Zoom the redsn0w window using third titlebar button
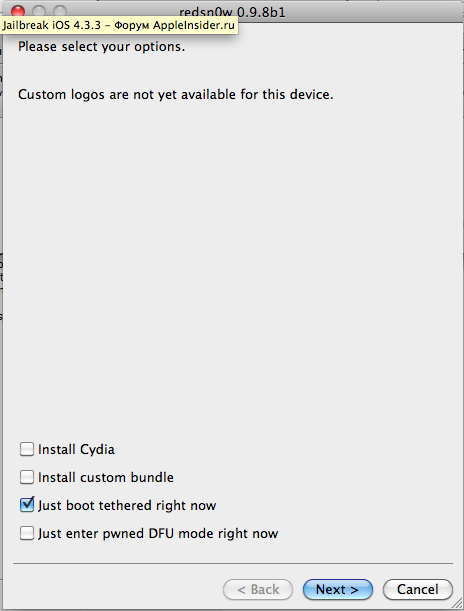464x611 pixels. point(60,11)
